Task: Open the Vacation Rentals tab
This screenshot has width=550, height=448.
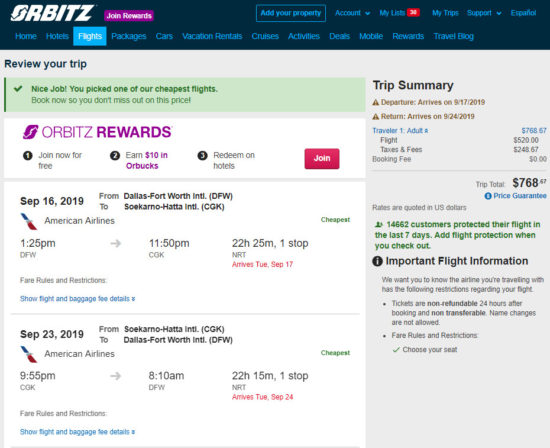Action: [x=212, y=36]
